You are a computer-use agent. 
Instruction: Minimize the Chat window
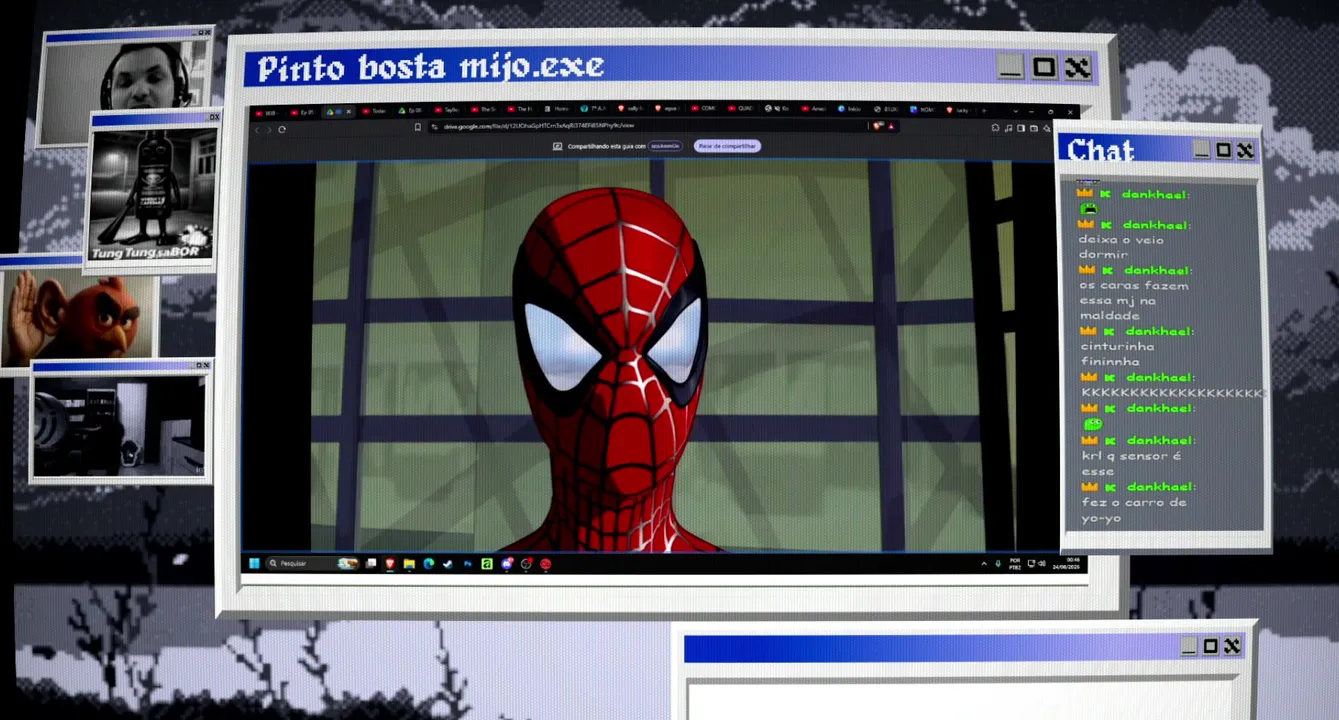1201,151
